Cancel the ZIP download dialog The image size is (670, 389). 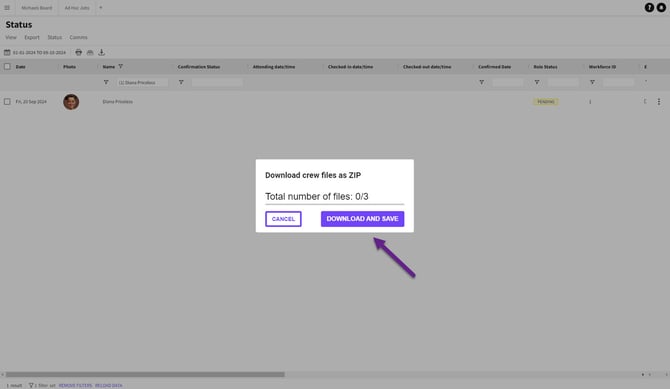283,219
